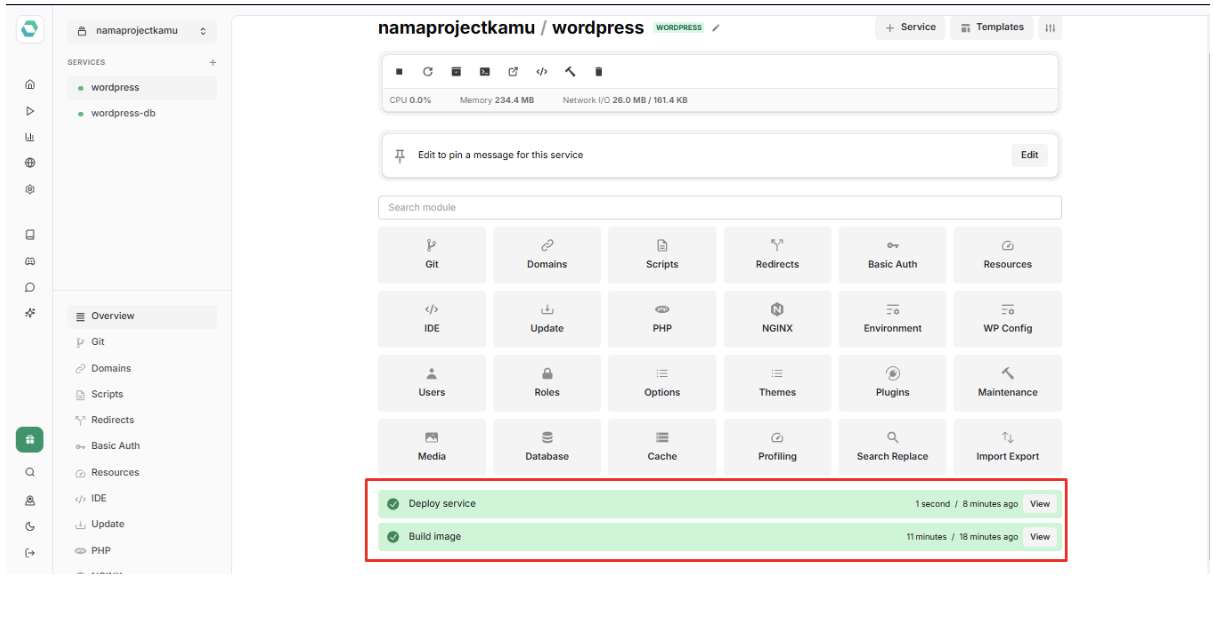Select the wordpress service in sidebar
Screen dimensions: 1214x638
142,88
